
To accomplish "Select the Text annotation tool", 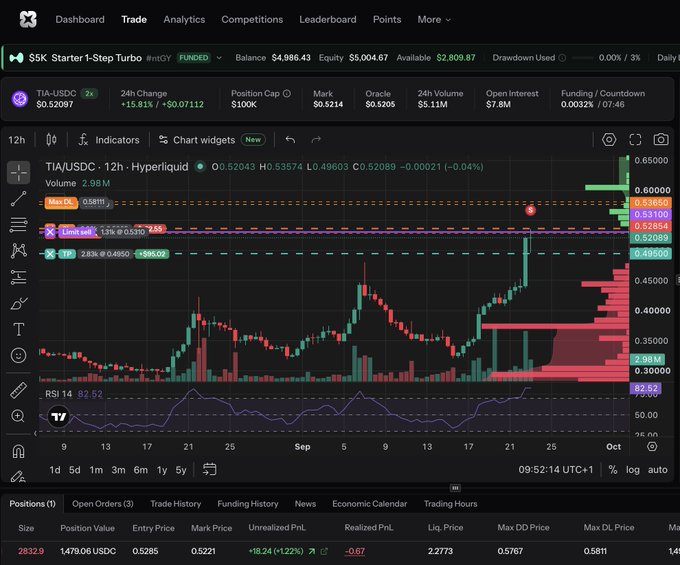I will pos(18,330).
